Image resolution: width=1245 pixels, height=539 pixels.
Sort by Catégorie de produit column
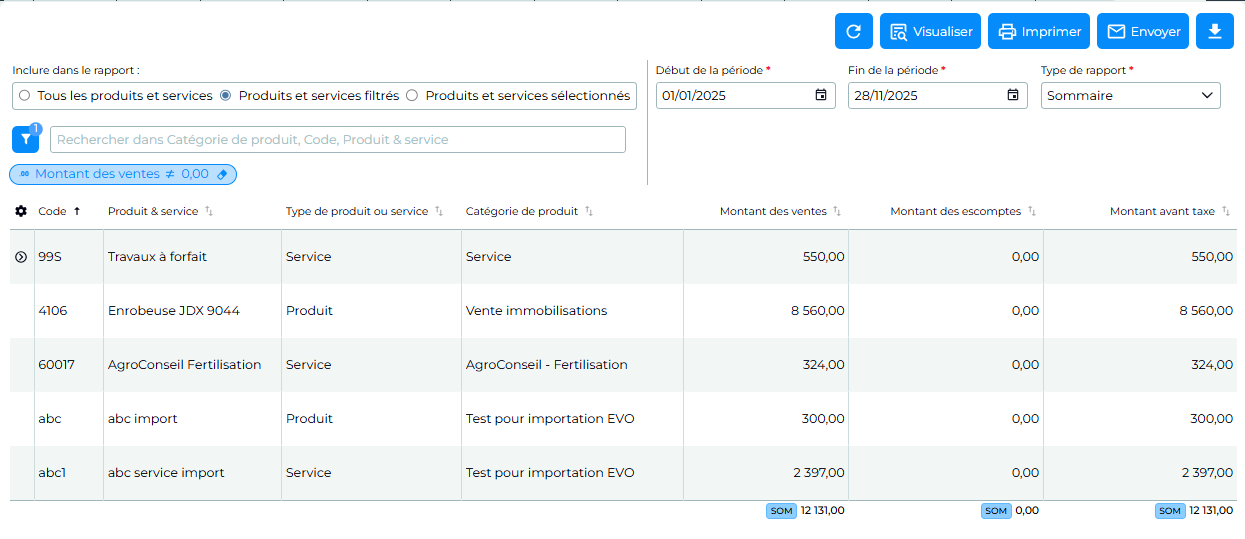tap(589, 211)
